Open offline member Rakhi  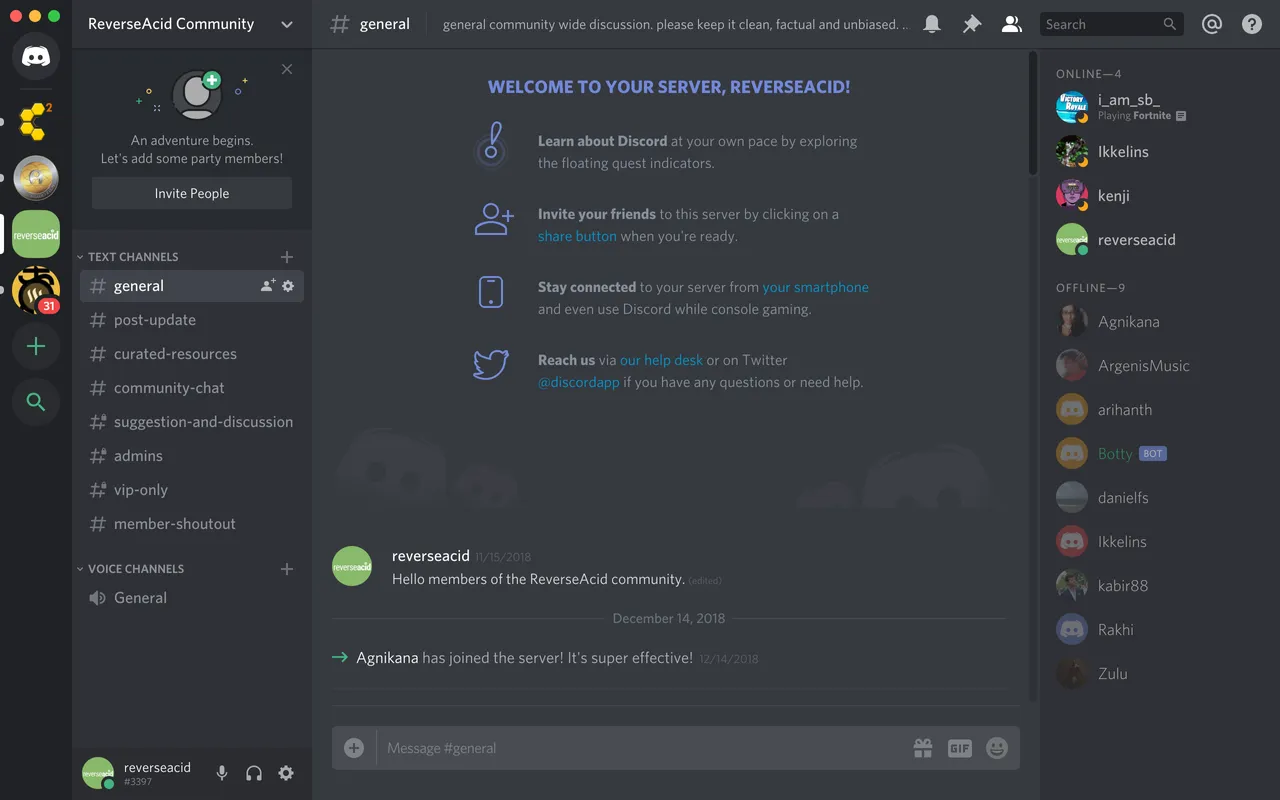(x=1160, y=630)
